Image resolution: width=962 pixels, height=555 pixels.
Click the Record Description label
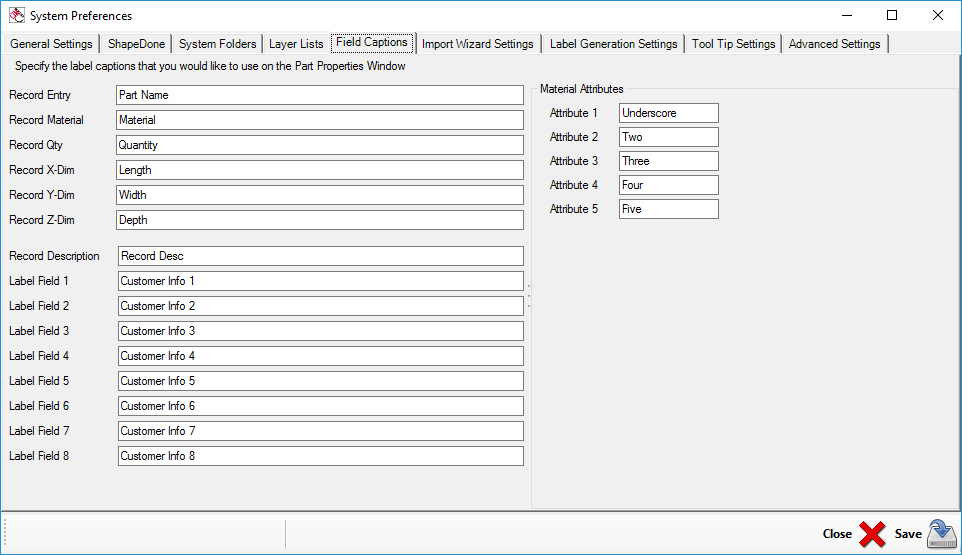pyautogui.click(x=54, y=256)
